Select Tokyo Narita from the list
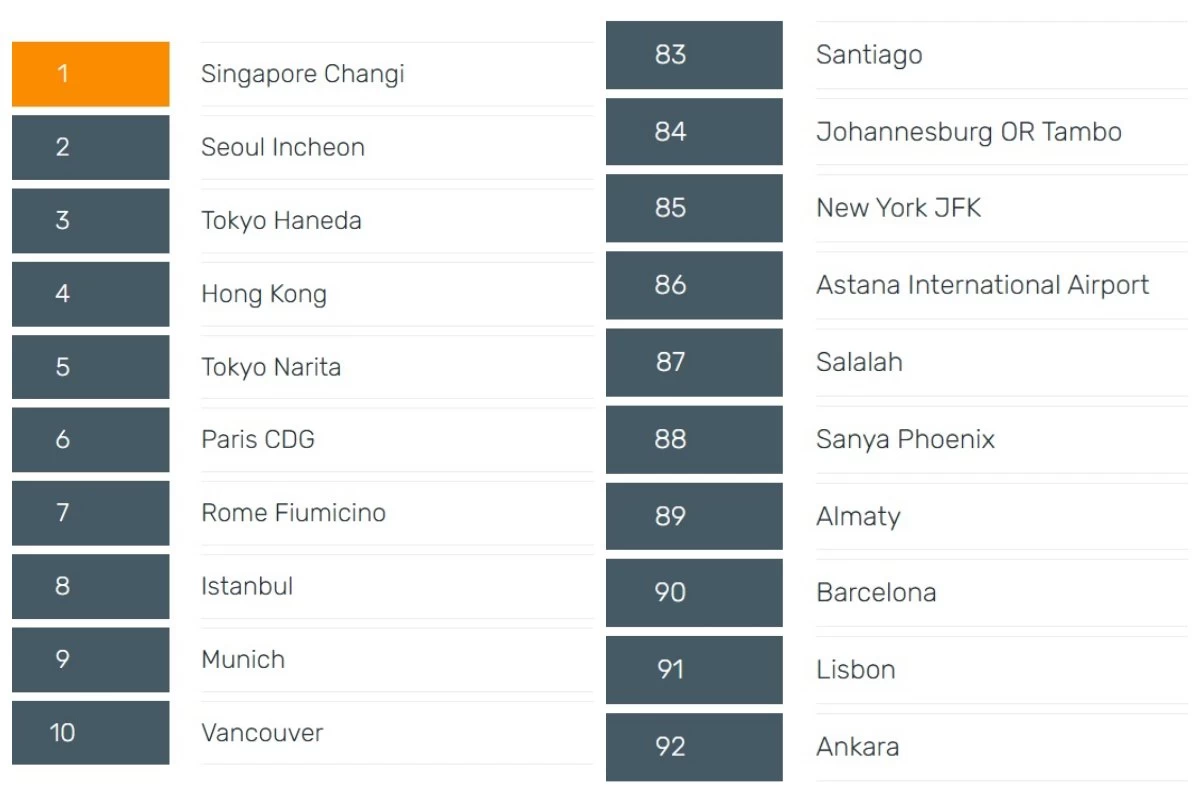This screenshot has width=1200, height=800. (271, 367)
